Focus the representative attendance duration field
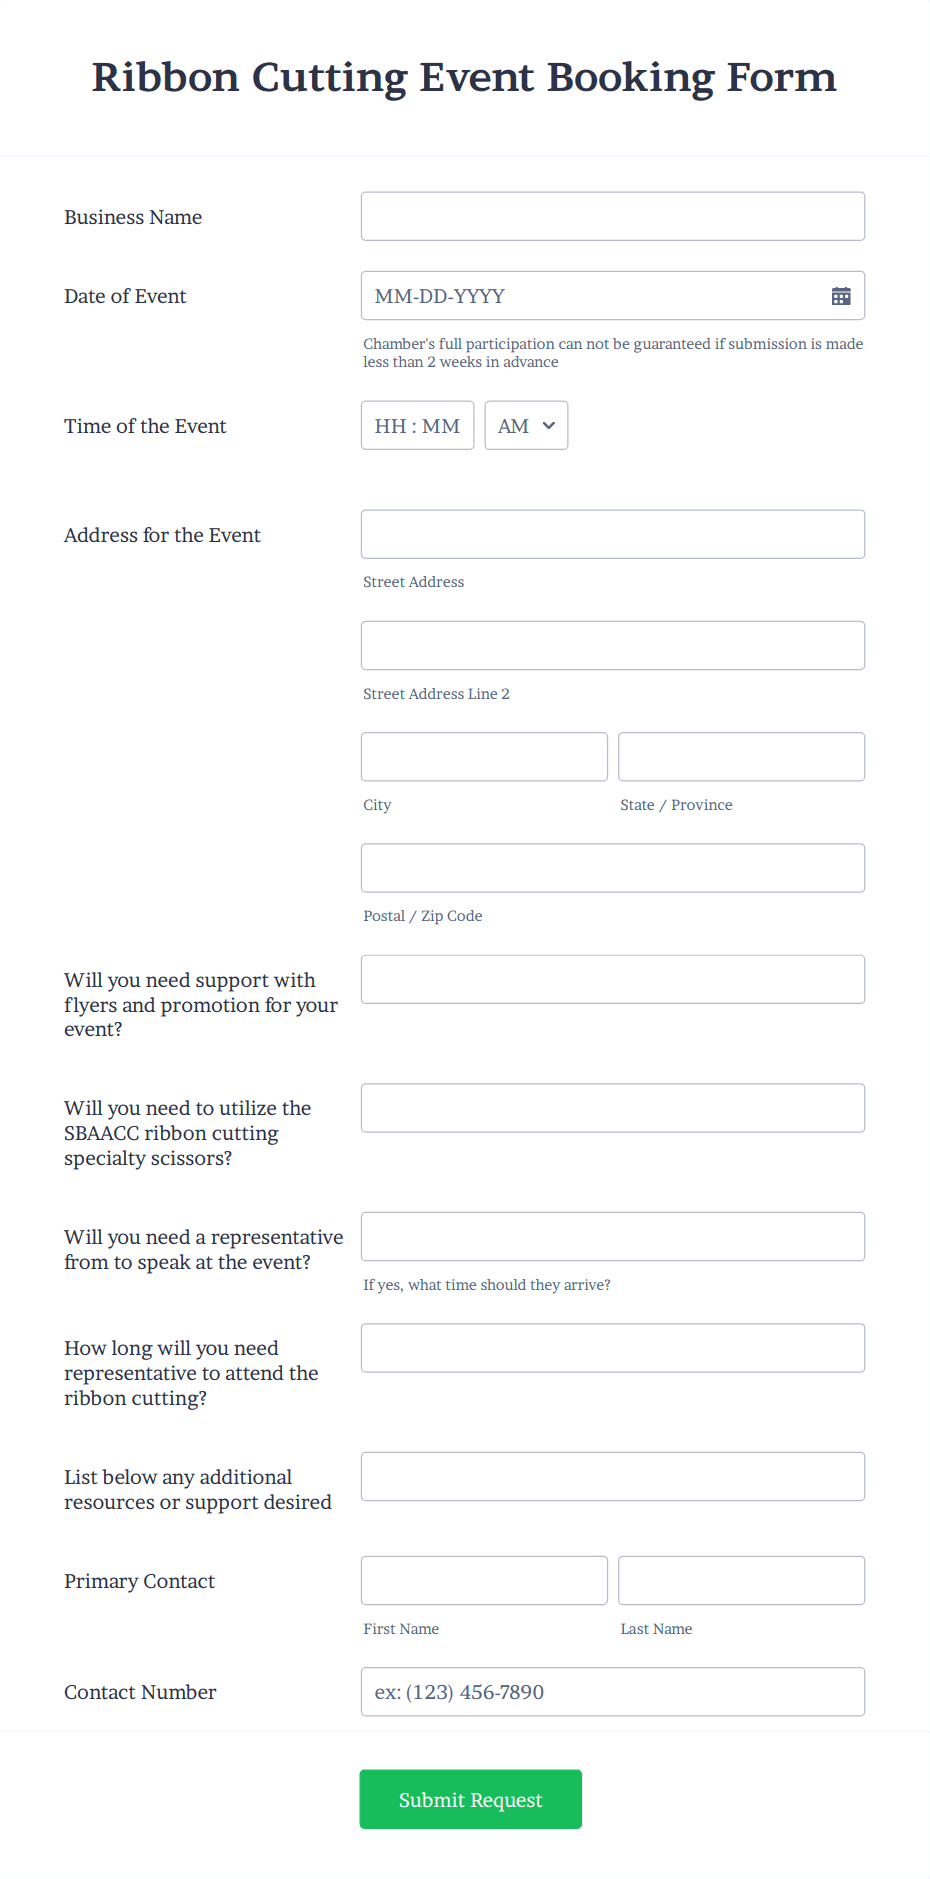This screenshot has width=930, height=1879. 612,1347
